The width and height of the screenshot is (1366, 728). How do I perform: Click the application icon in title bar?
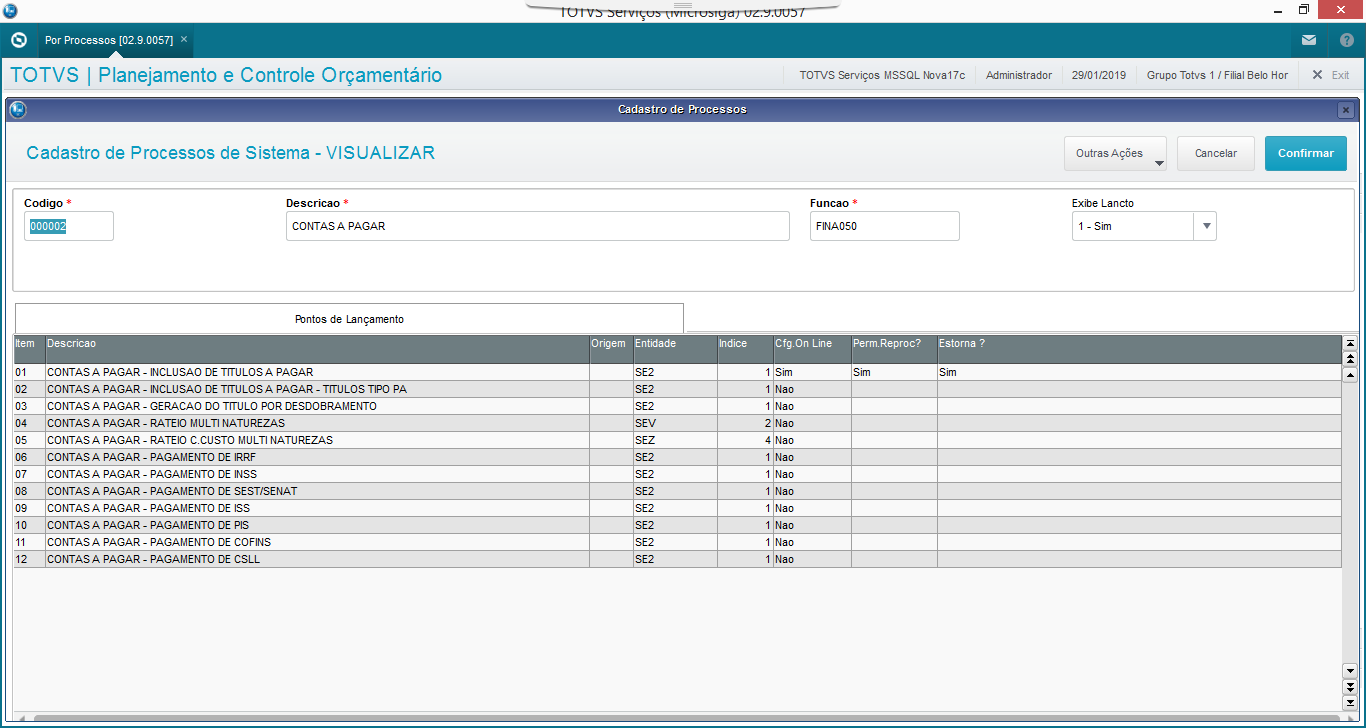[x=9, y=9]
